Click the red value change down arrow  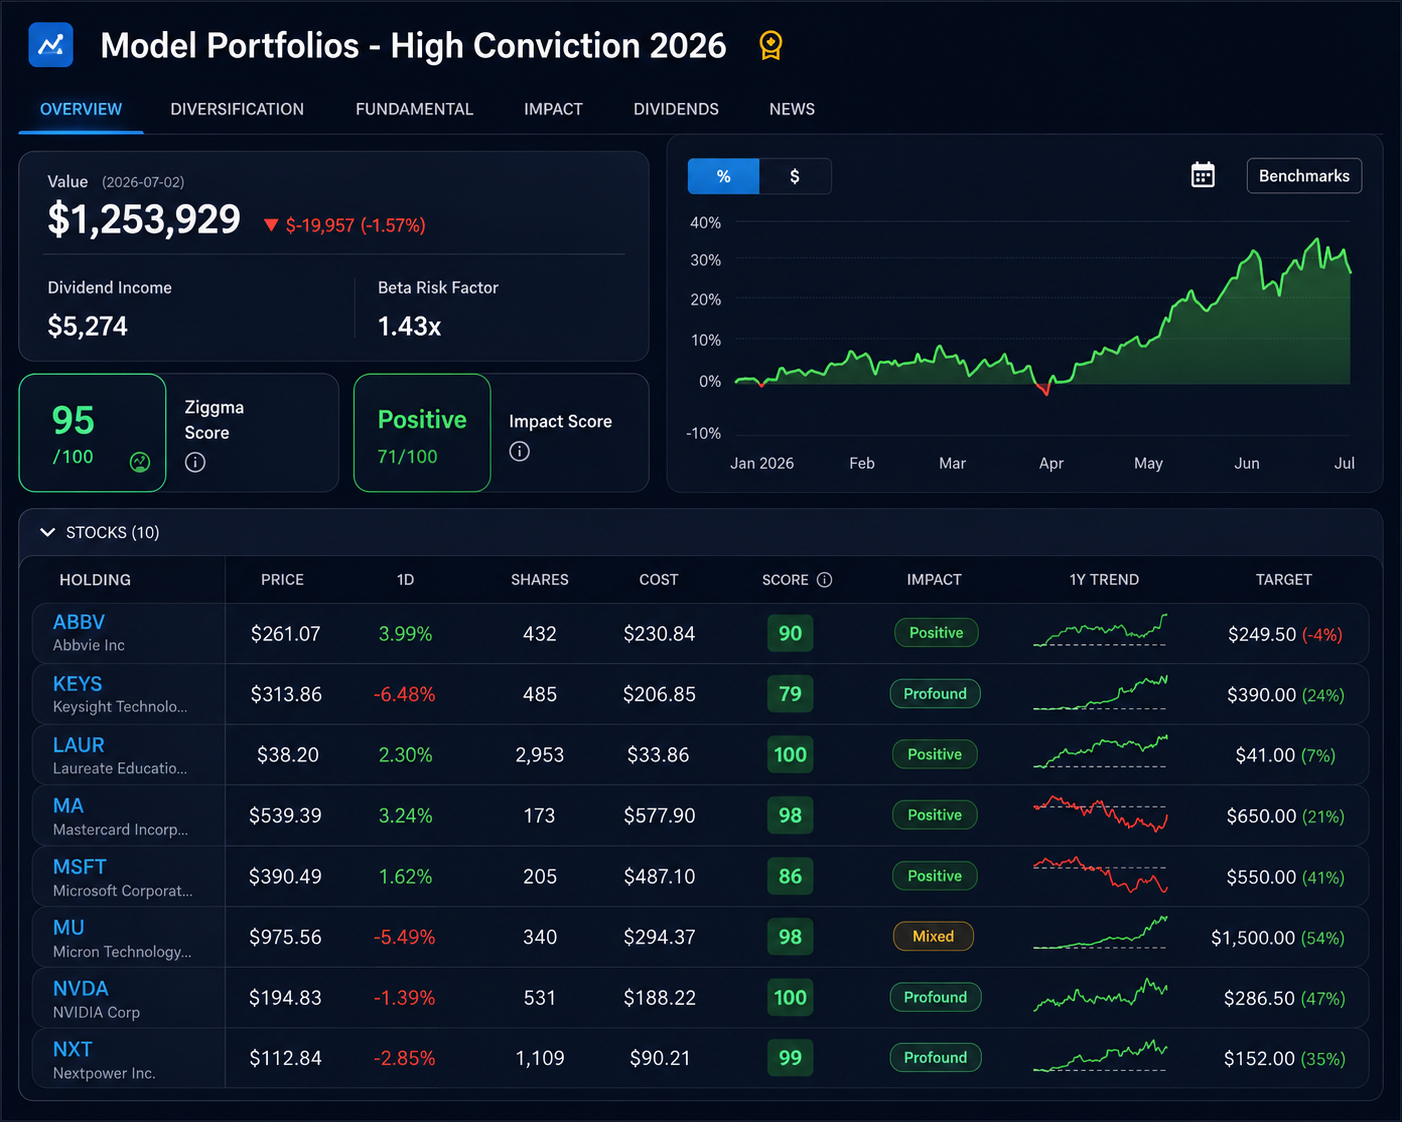click(270, 225)
